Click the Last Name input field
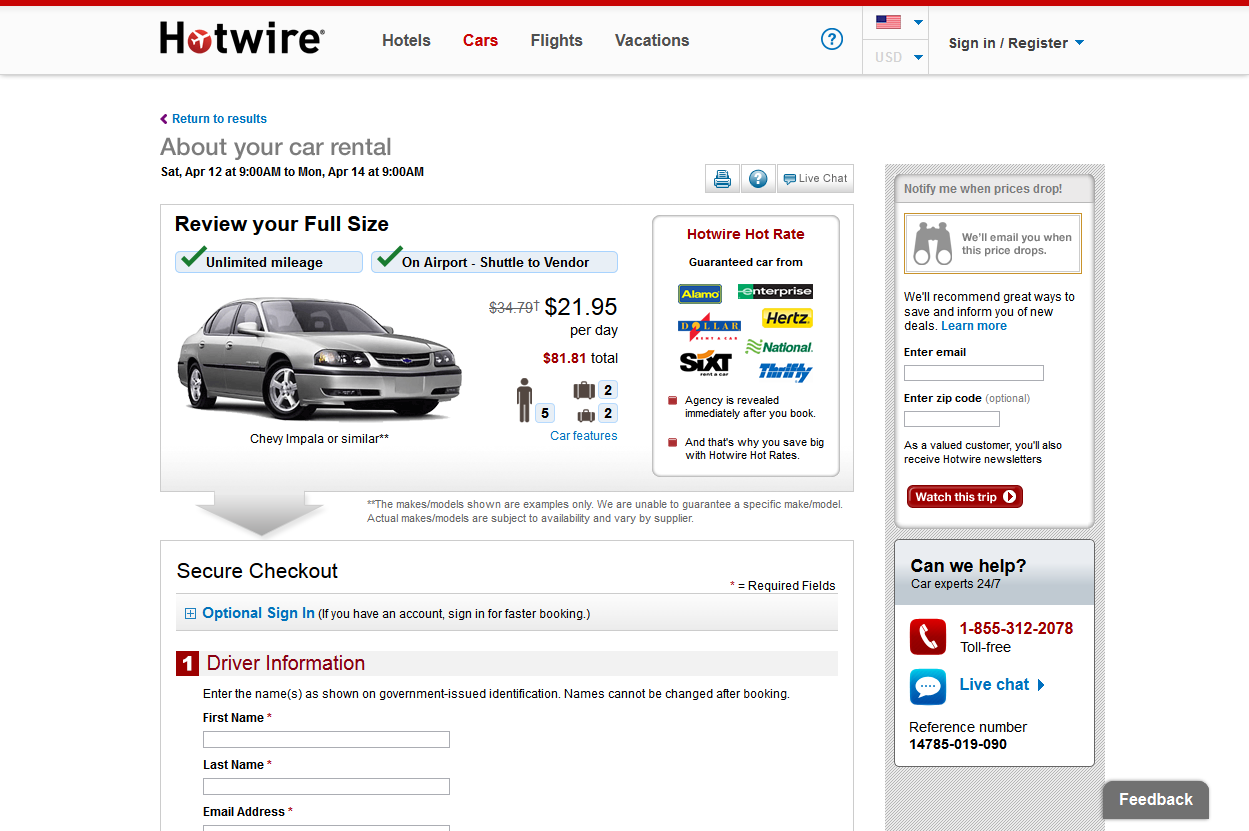 [x=326, y=787]
